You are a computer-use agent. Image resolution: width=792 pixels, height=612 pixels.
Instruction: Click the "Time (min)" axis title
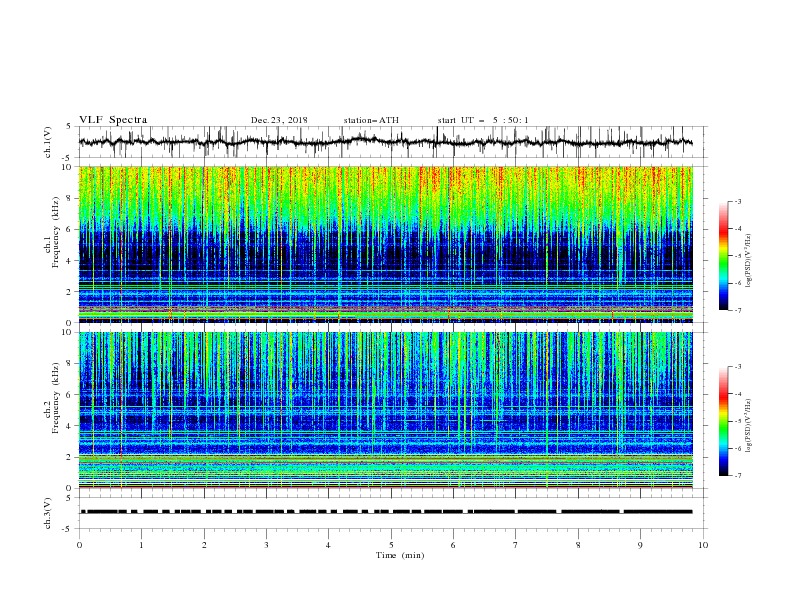[x=400, y=555]
